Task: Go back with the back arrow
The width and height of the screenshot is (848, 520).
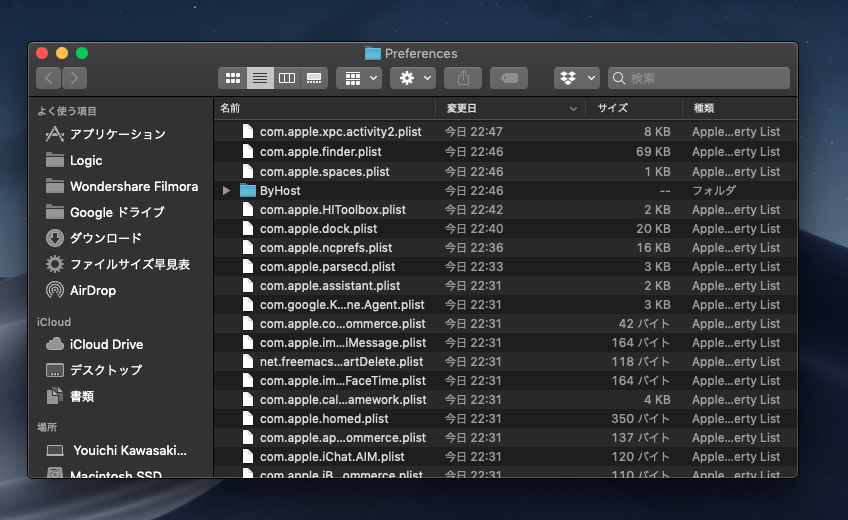Action: [x=48, y=78]
